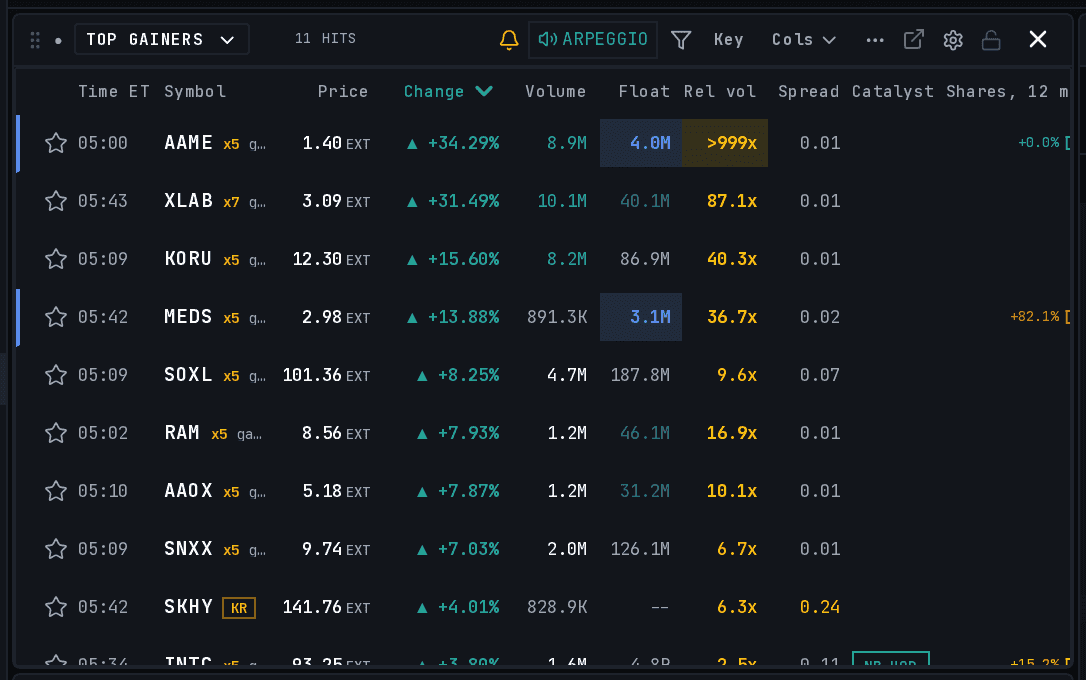
Task: Select the XLAB symbol
Action: [188, 201]
